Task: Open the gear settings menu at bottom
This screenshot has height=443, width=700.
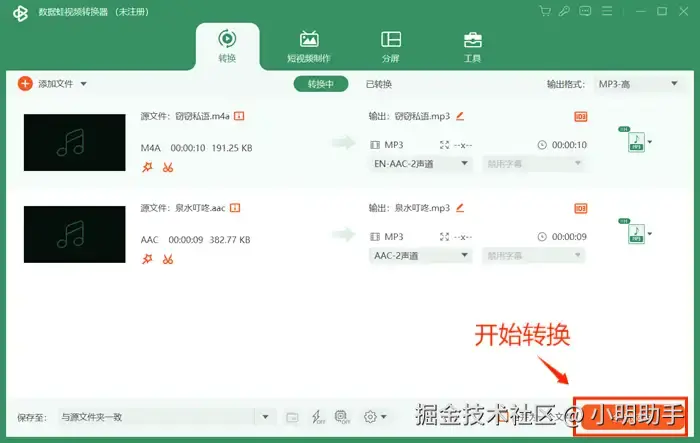Action: point(374,417)
